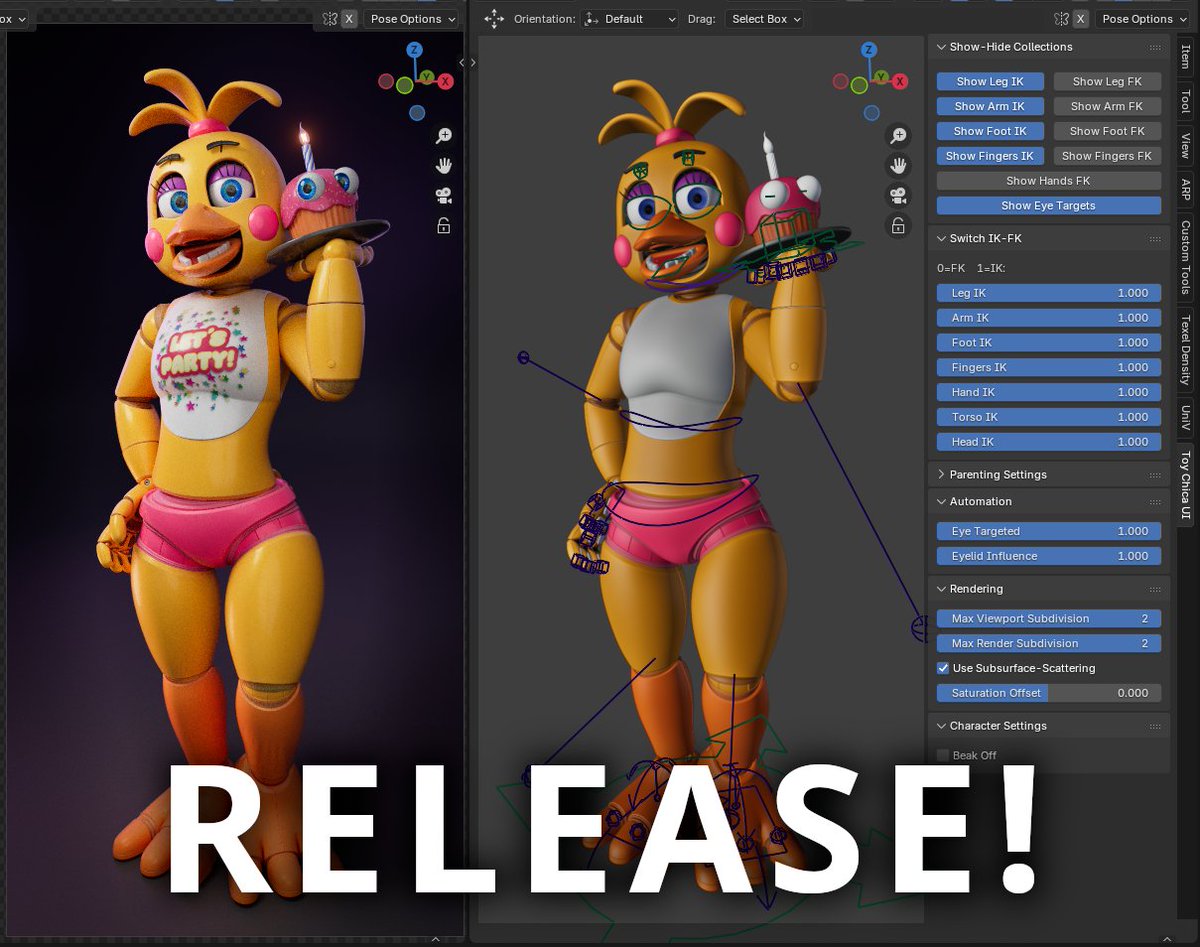Click X-mirror butterfly icon in right viewport header
This screenshot has width=1200, height=947.
click(1062, 19)
